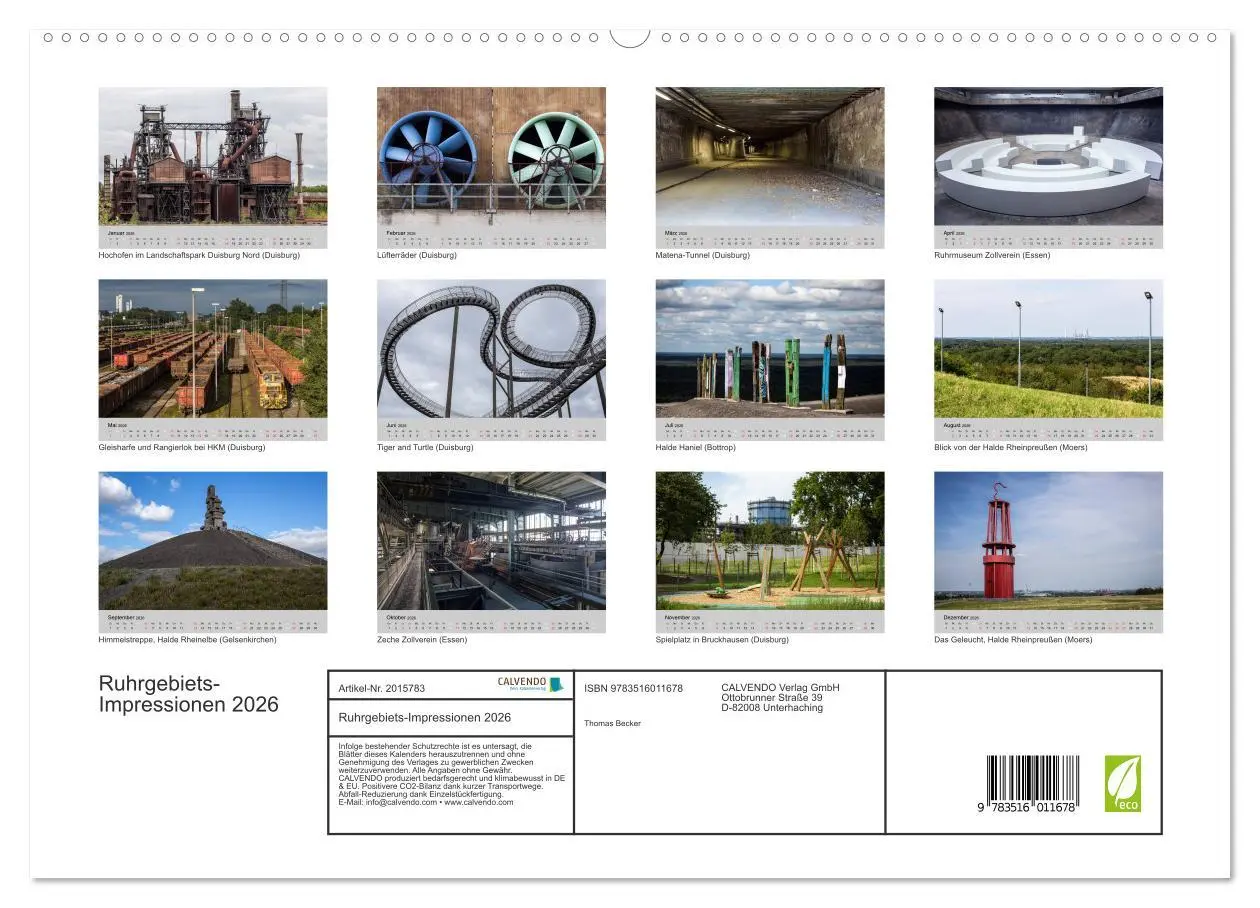Click the email info@calvendo.com line
Viewport: 1260px width, 908px height.
coord(426,802)
